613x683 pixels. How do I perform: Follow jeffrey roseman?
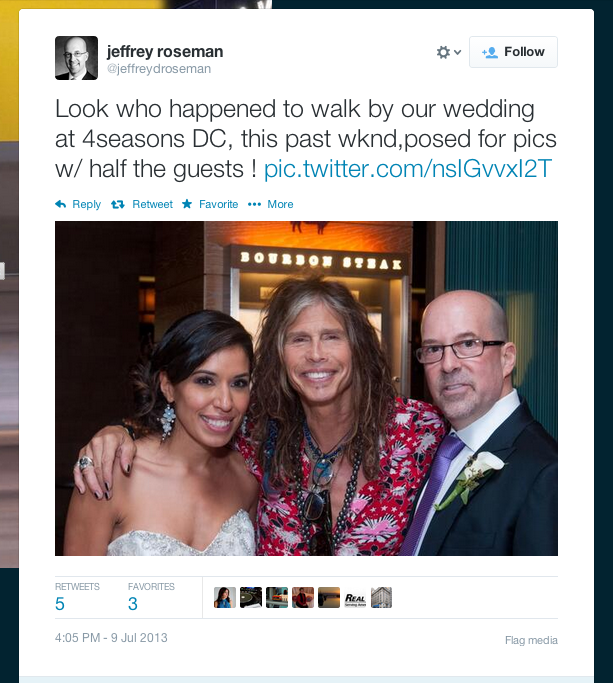coord(513,52)
